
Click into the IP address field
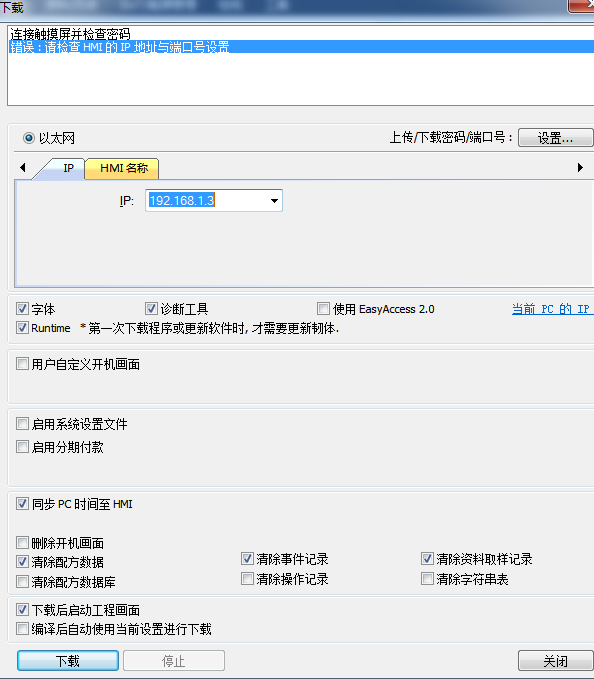point(207,200)
